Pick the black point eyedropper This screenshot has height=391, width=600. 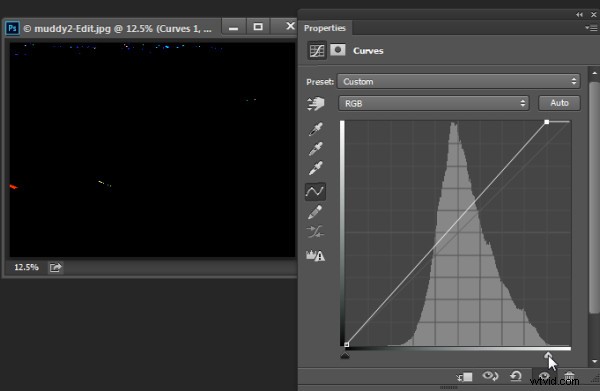click(x=316, y=129)
